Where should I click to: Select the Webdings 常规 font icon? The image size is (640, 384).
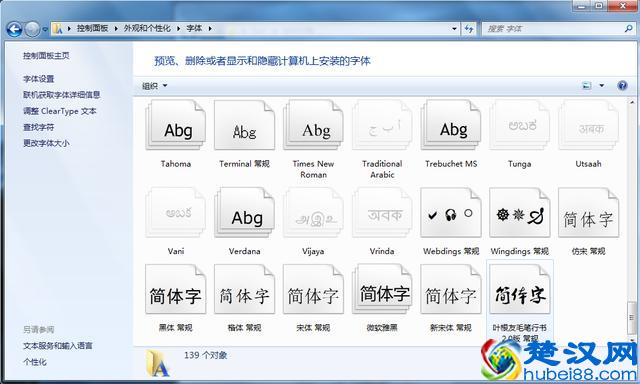451,213
